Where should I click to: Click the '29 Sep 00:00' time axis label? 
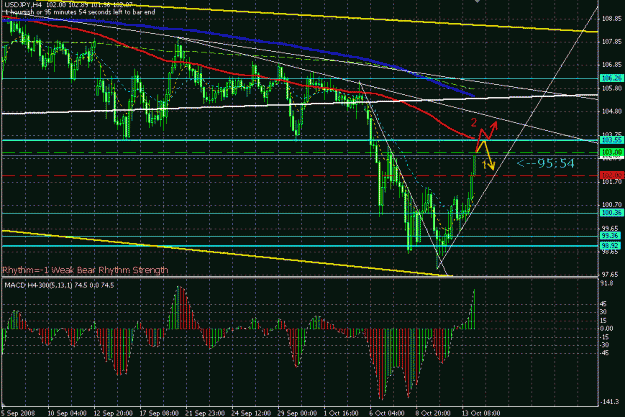[297, 413]
